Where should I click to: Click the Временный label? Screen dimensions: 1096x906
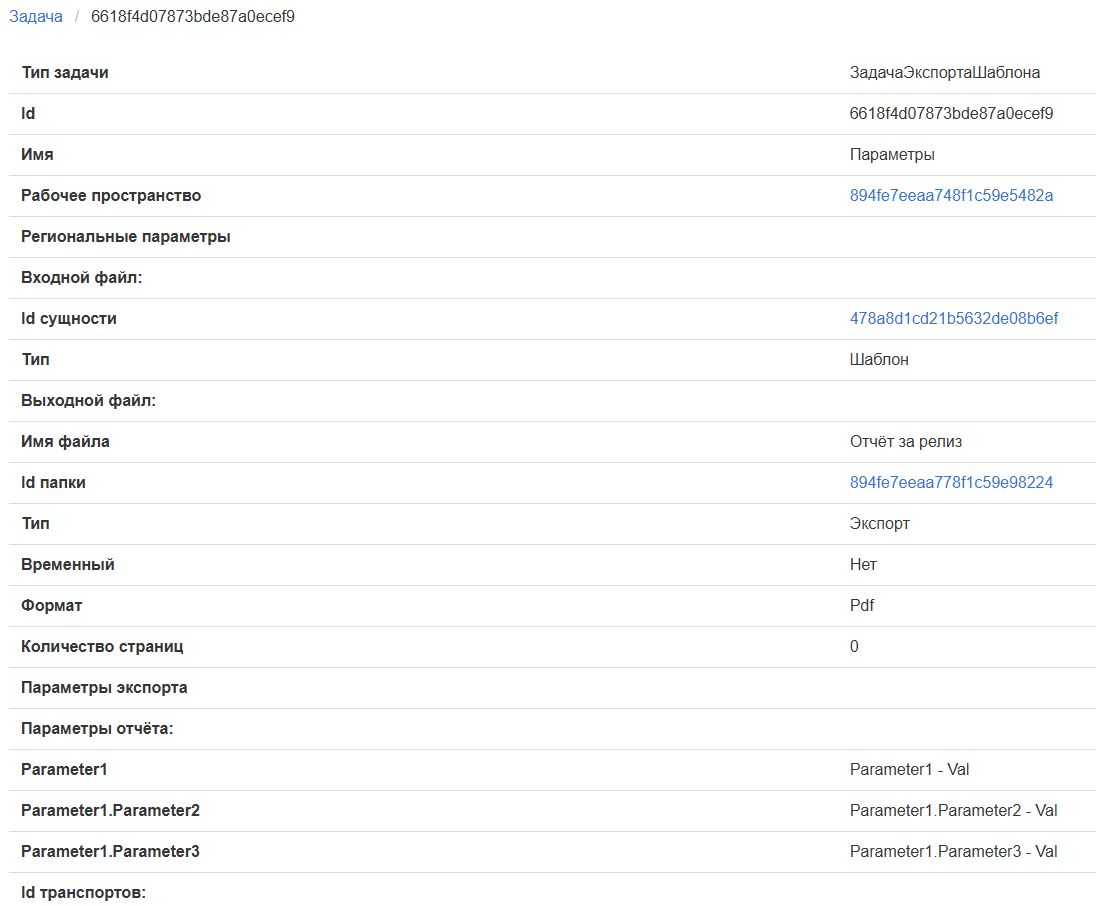[x=68, y=565]
